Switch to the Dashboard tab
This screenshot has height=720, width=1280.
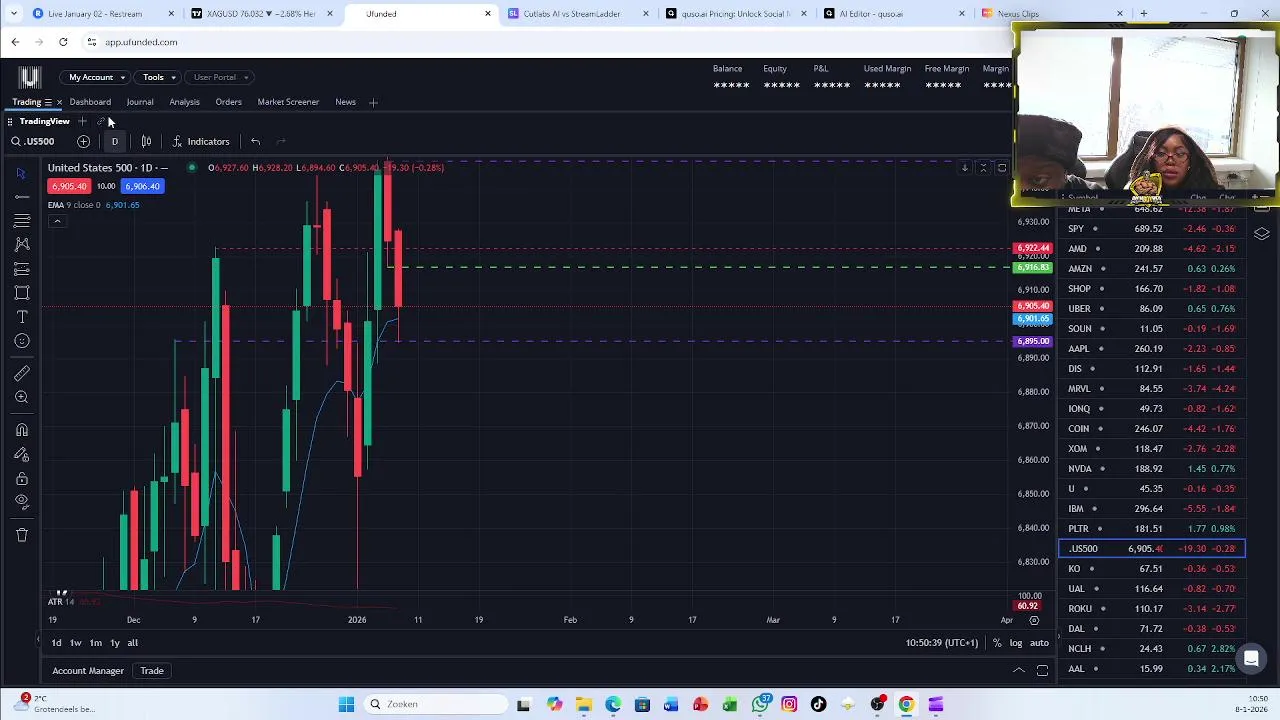[90, 102]
